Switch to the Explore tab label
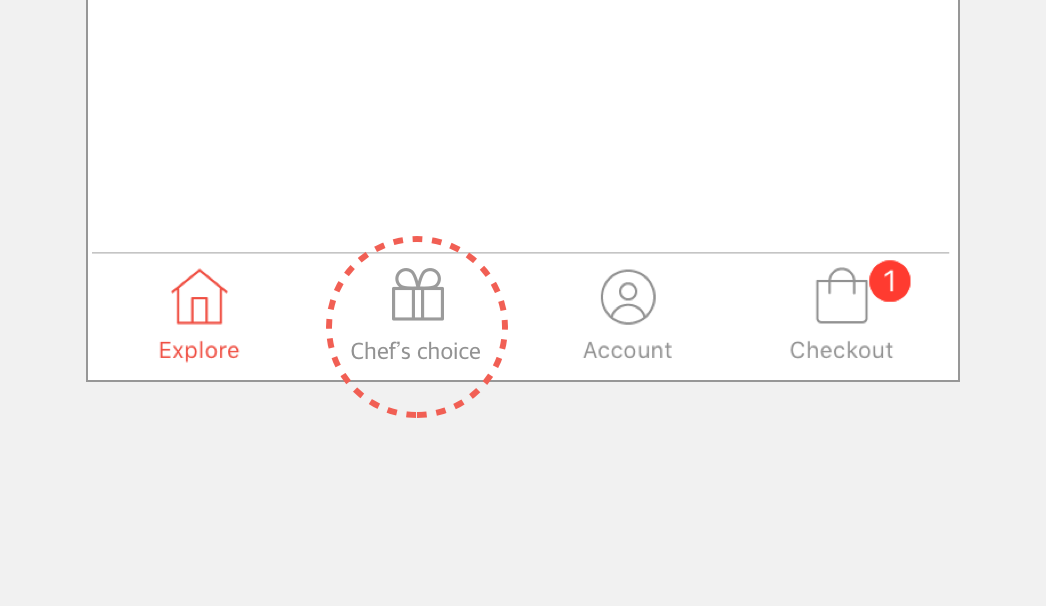 tap(199, 350)
